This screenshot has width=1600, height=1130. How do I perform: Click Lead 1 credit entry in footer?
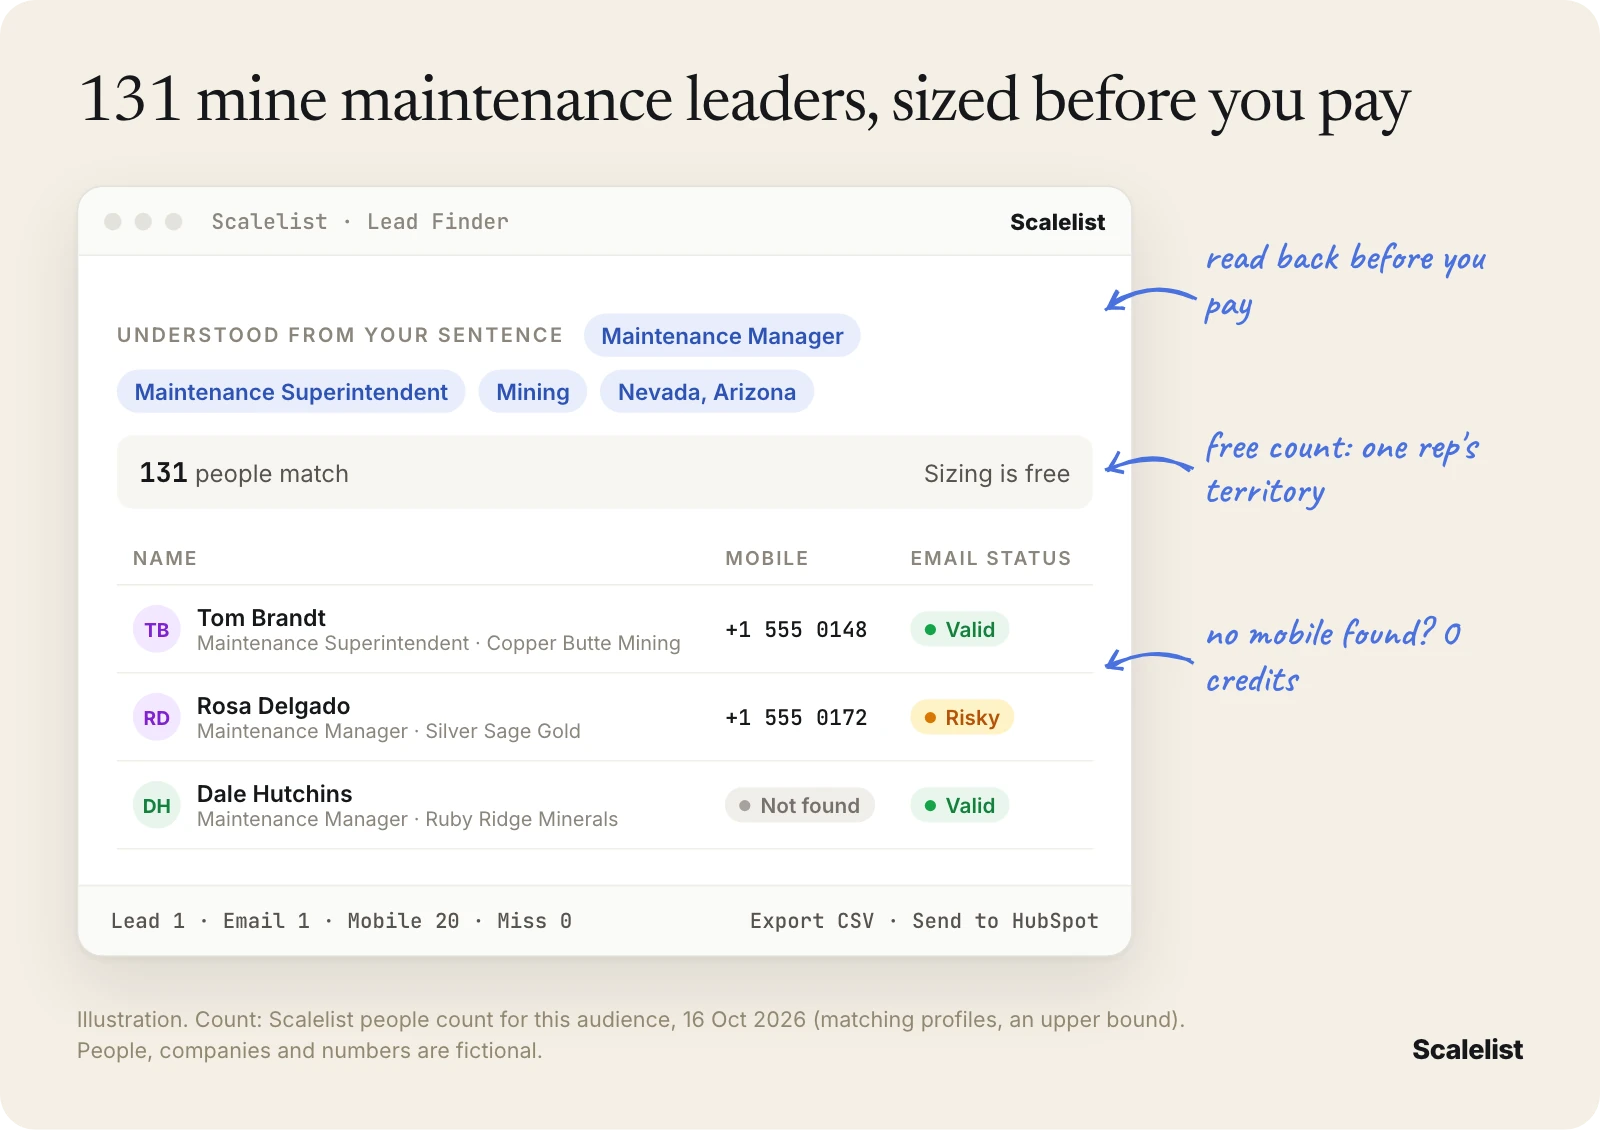[148, 921]
